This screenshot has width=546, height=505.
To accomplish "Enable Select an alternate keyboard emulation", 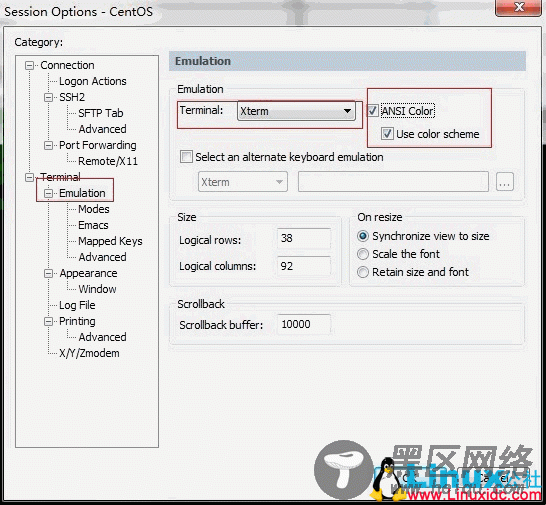I will 186,157.
